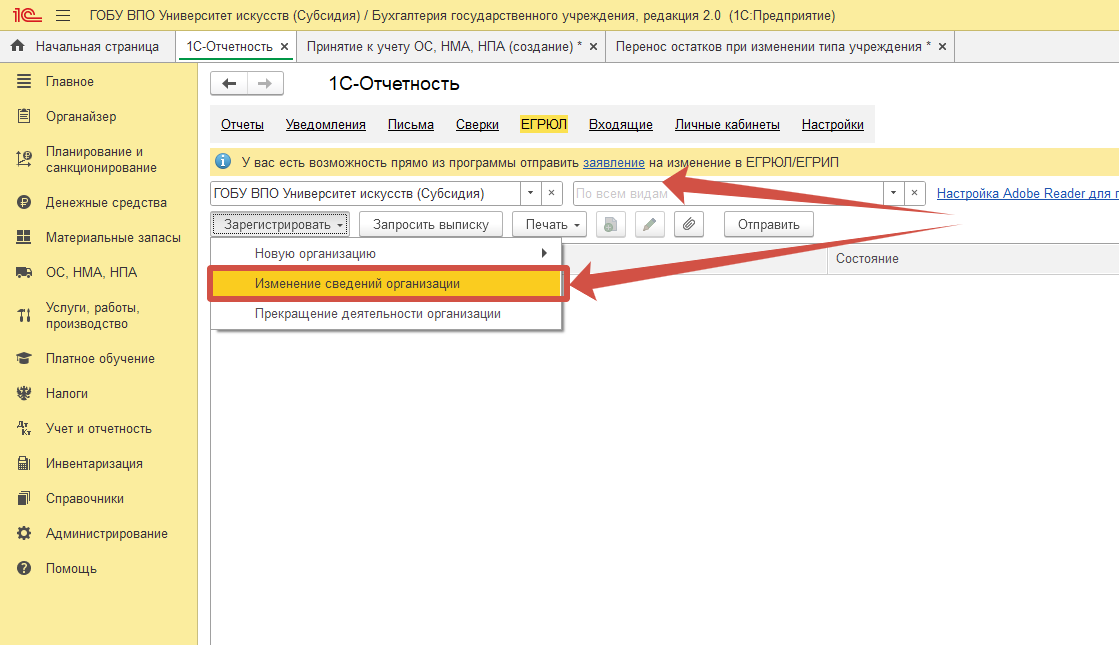Open the Справочники section
Image resolution: width=1119 pixels, height=645 pixels.
(85, 499)
